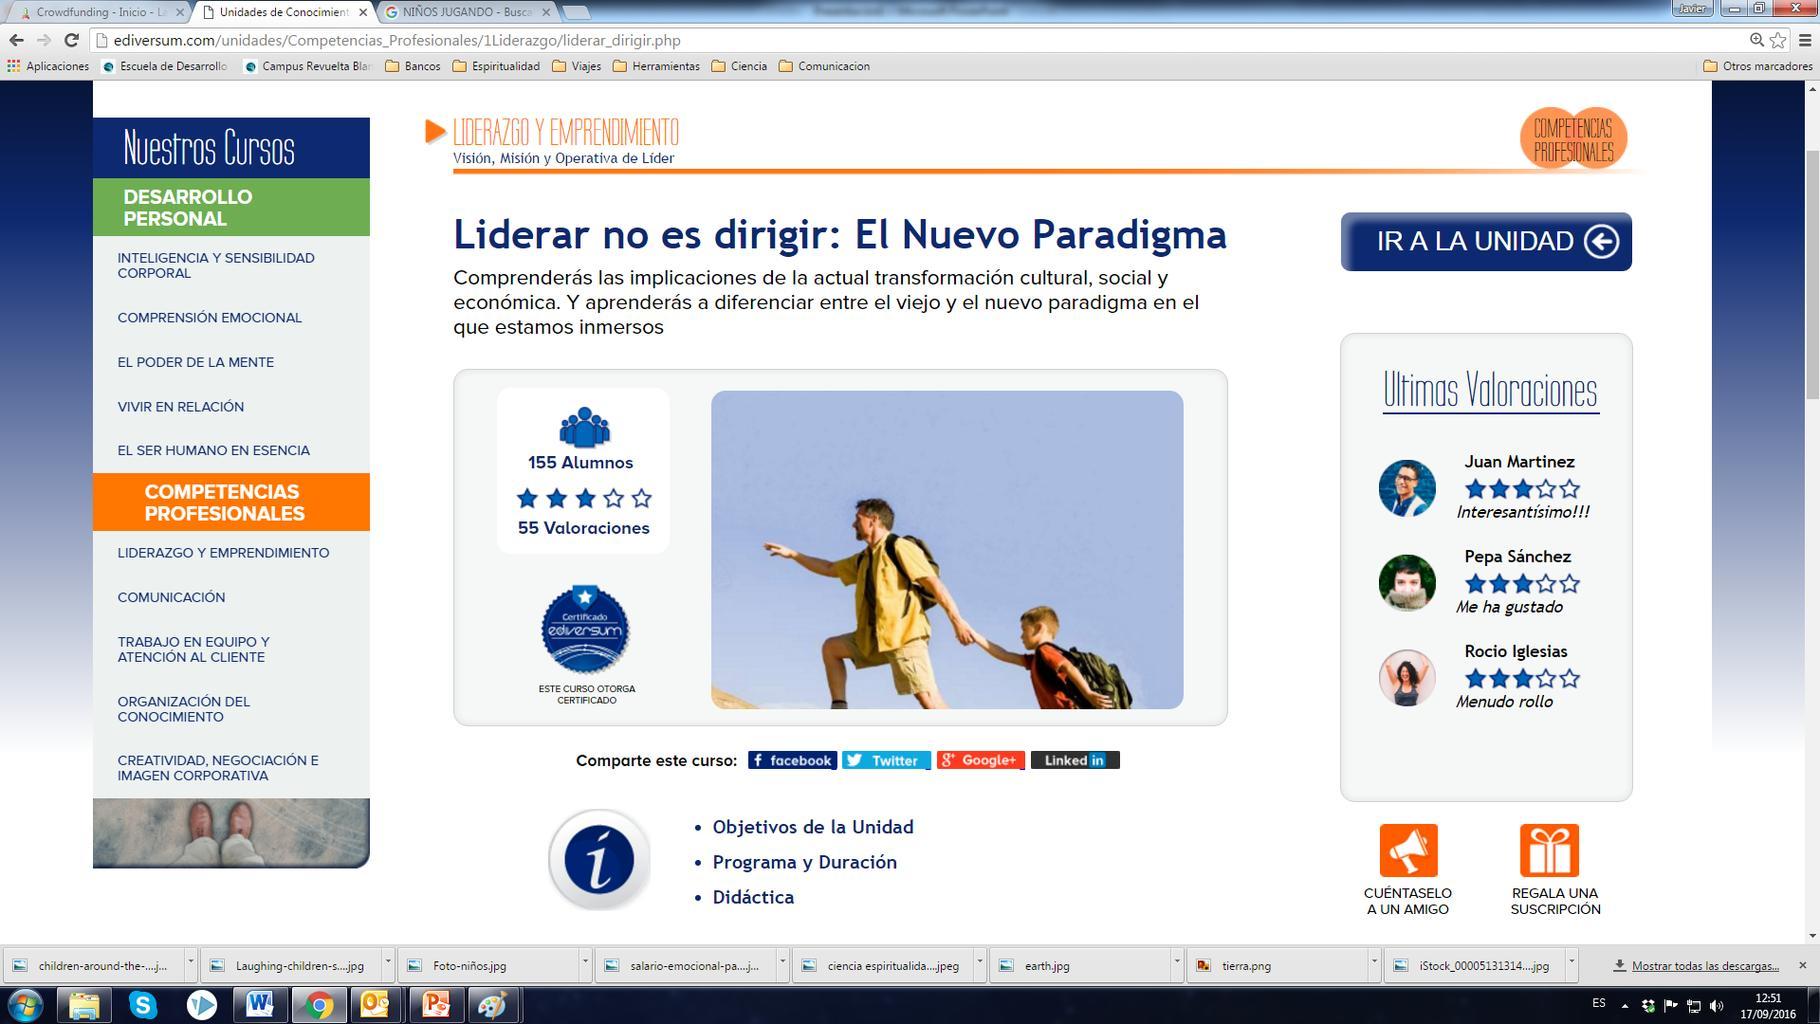Screen dimensions: 1820x1024
Task: Click the Objetivos de la Unidad link
Action: 812,827
